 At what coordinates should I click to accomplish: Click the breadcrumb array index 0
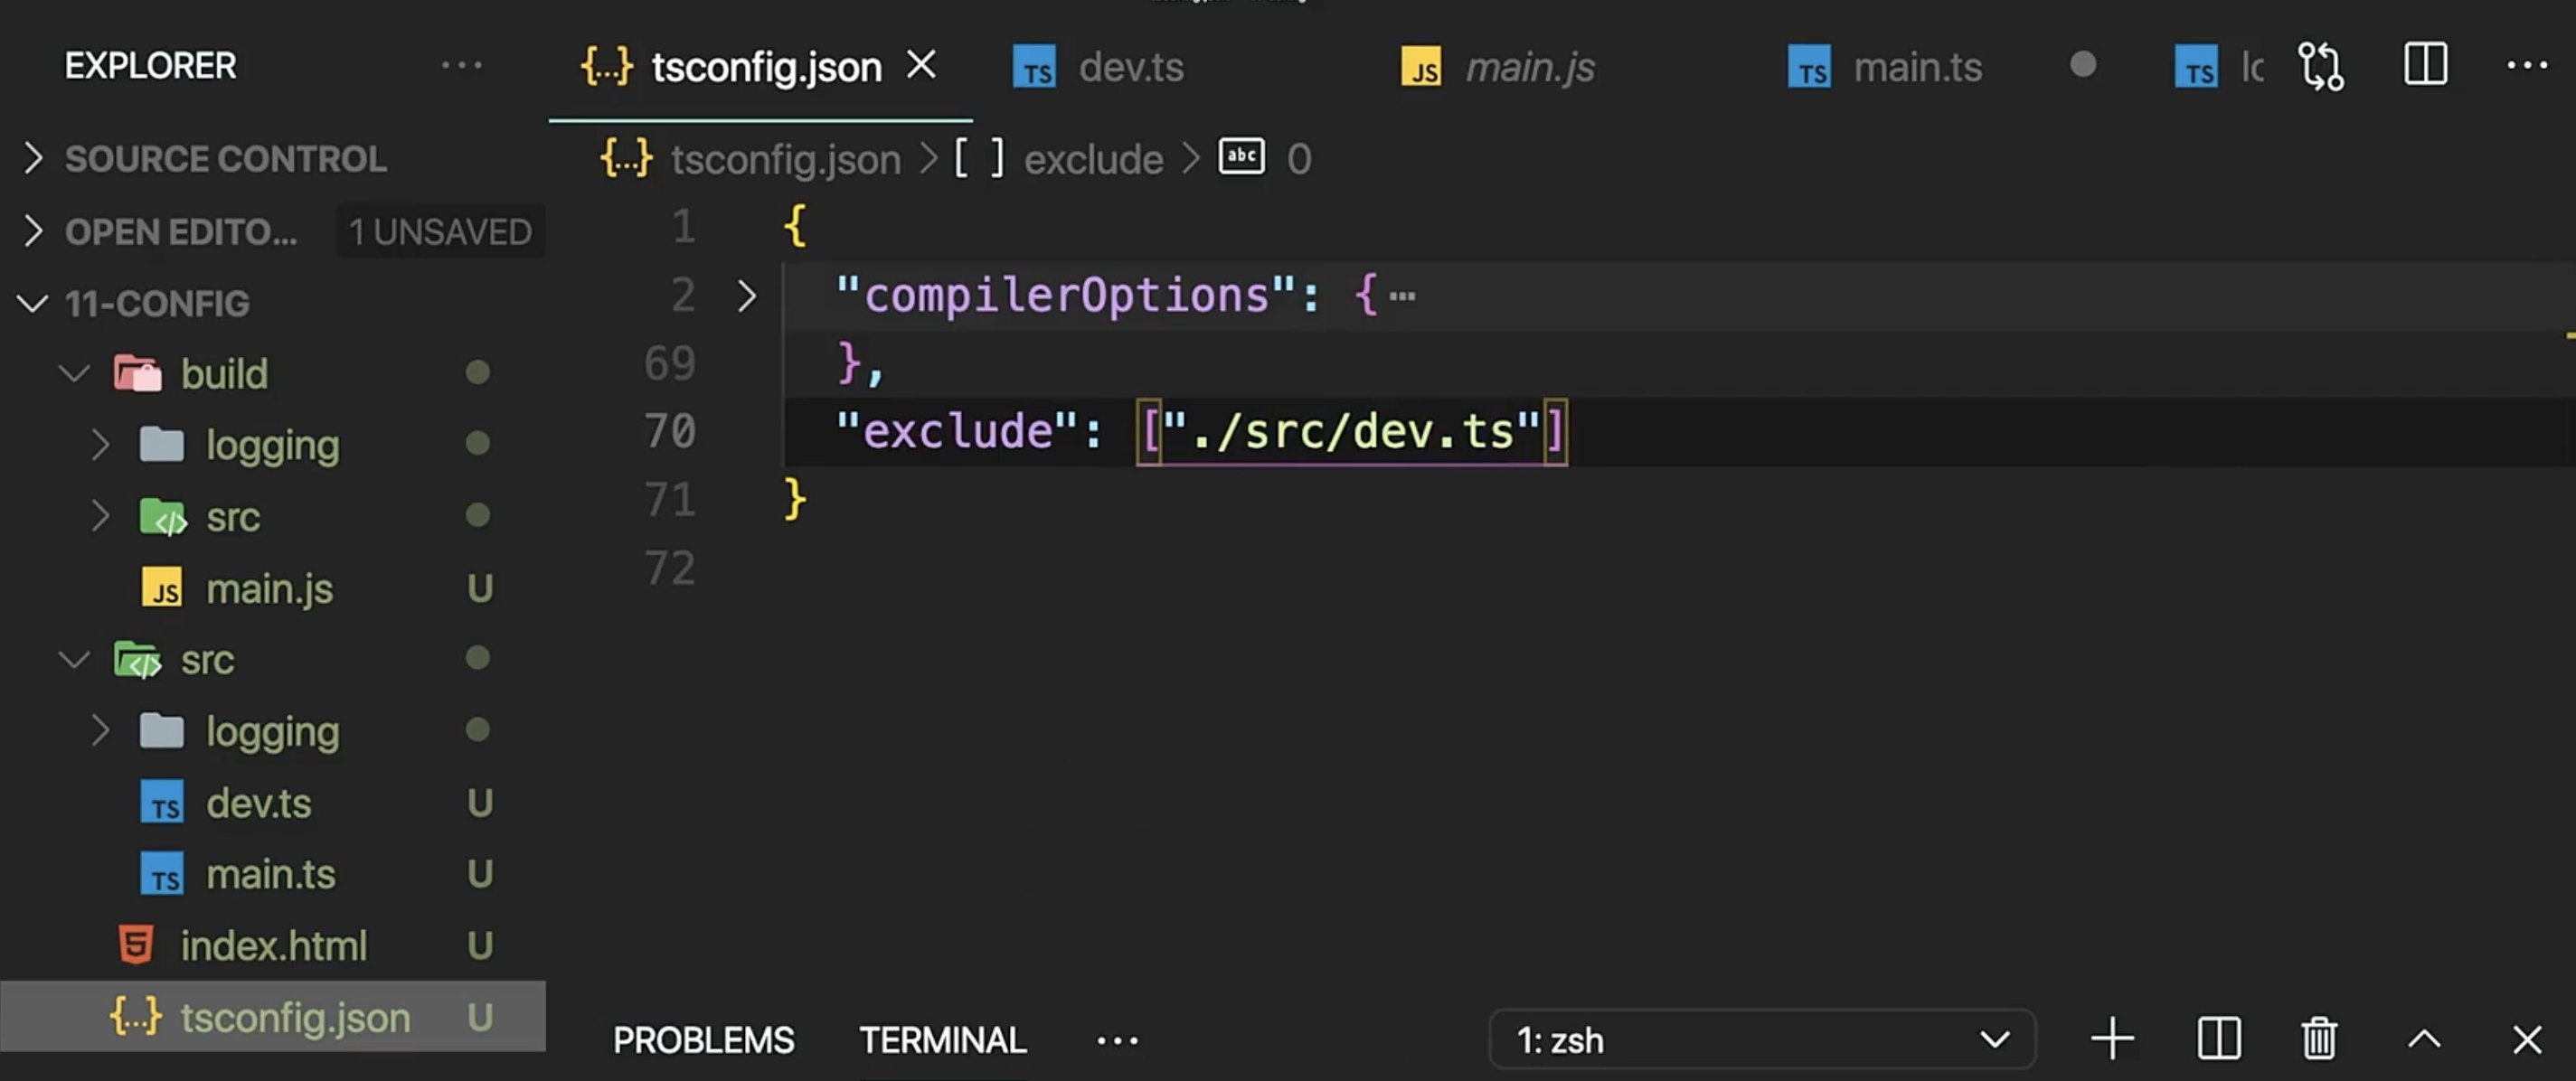pyautogui.click(x=1298, y=159)
